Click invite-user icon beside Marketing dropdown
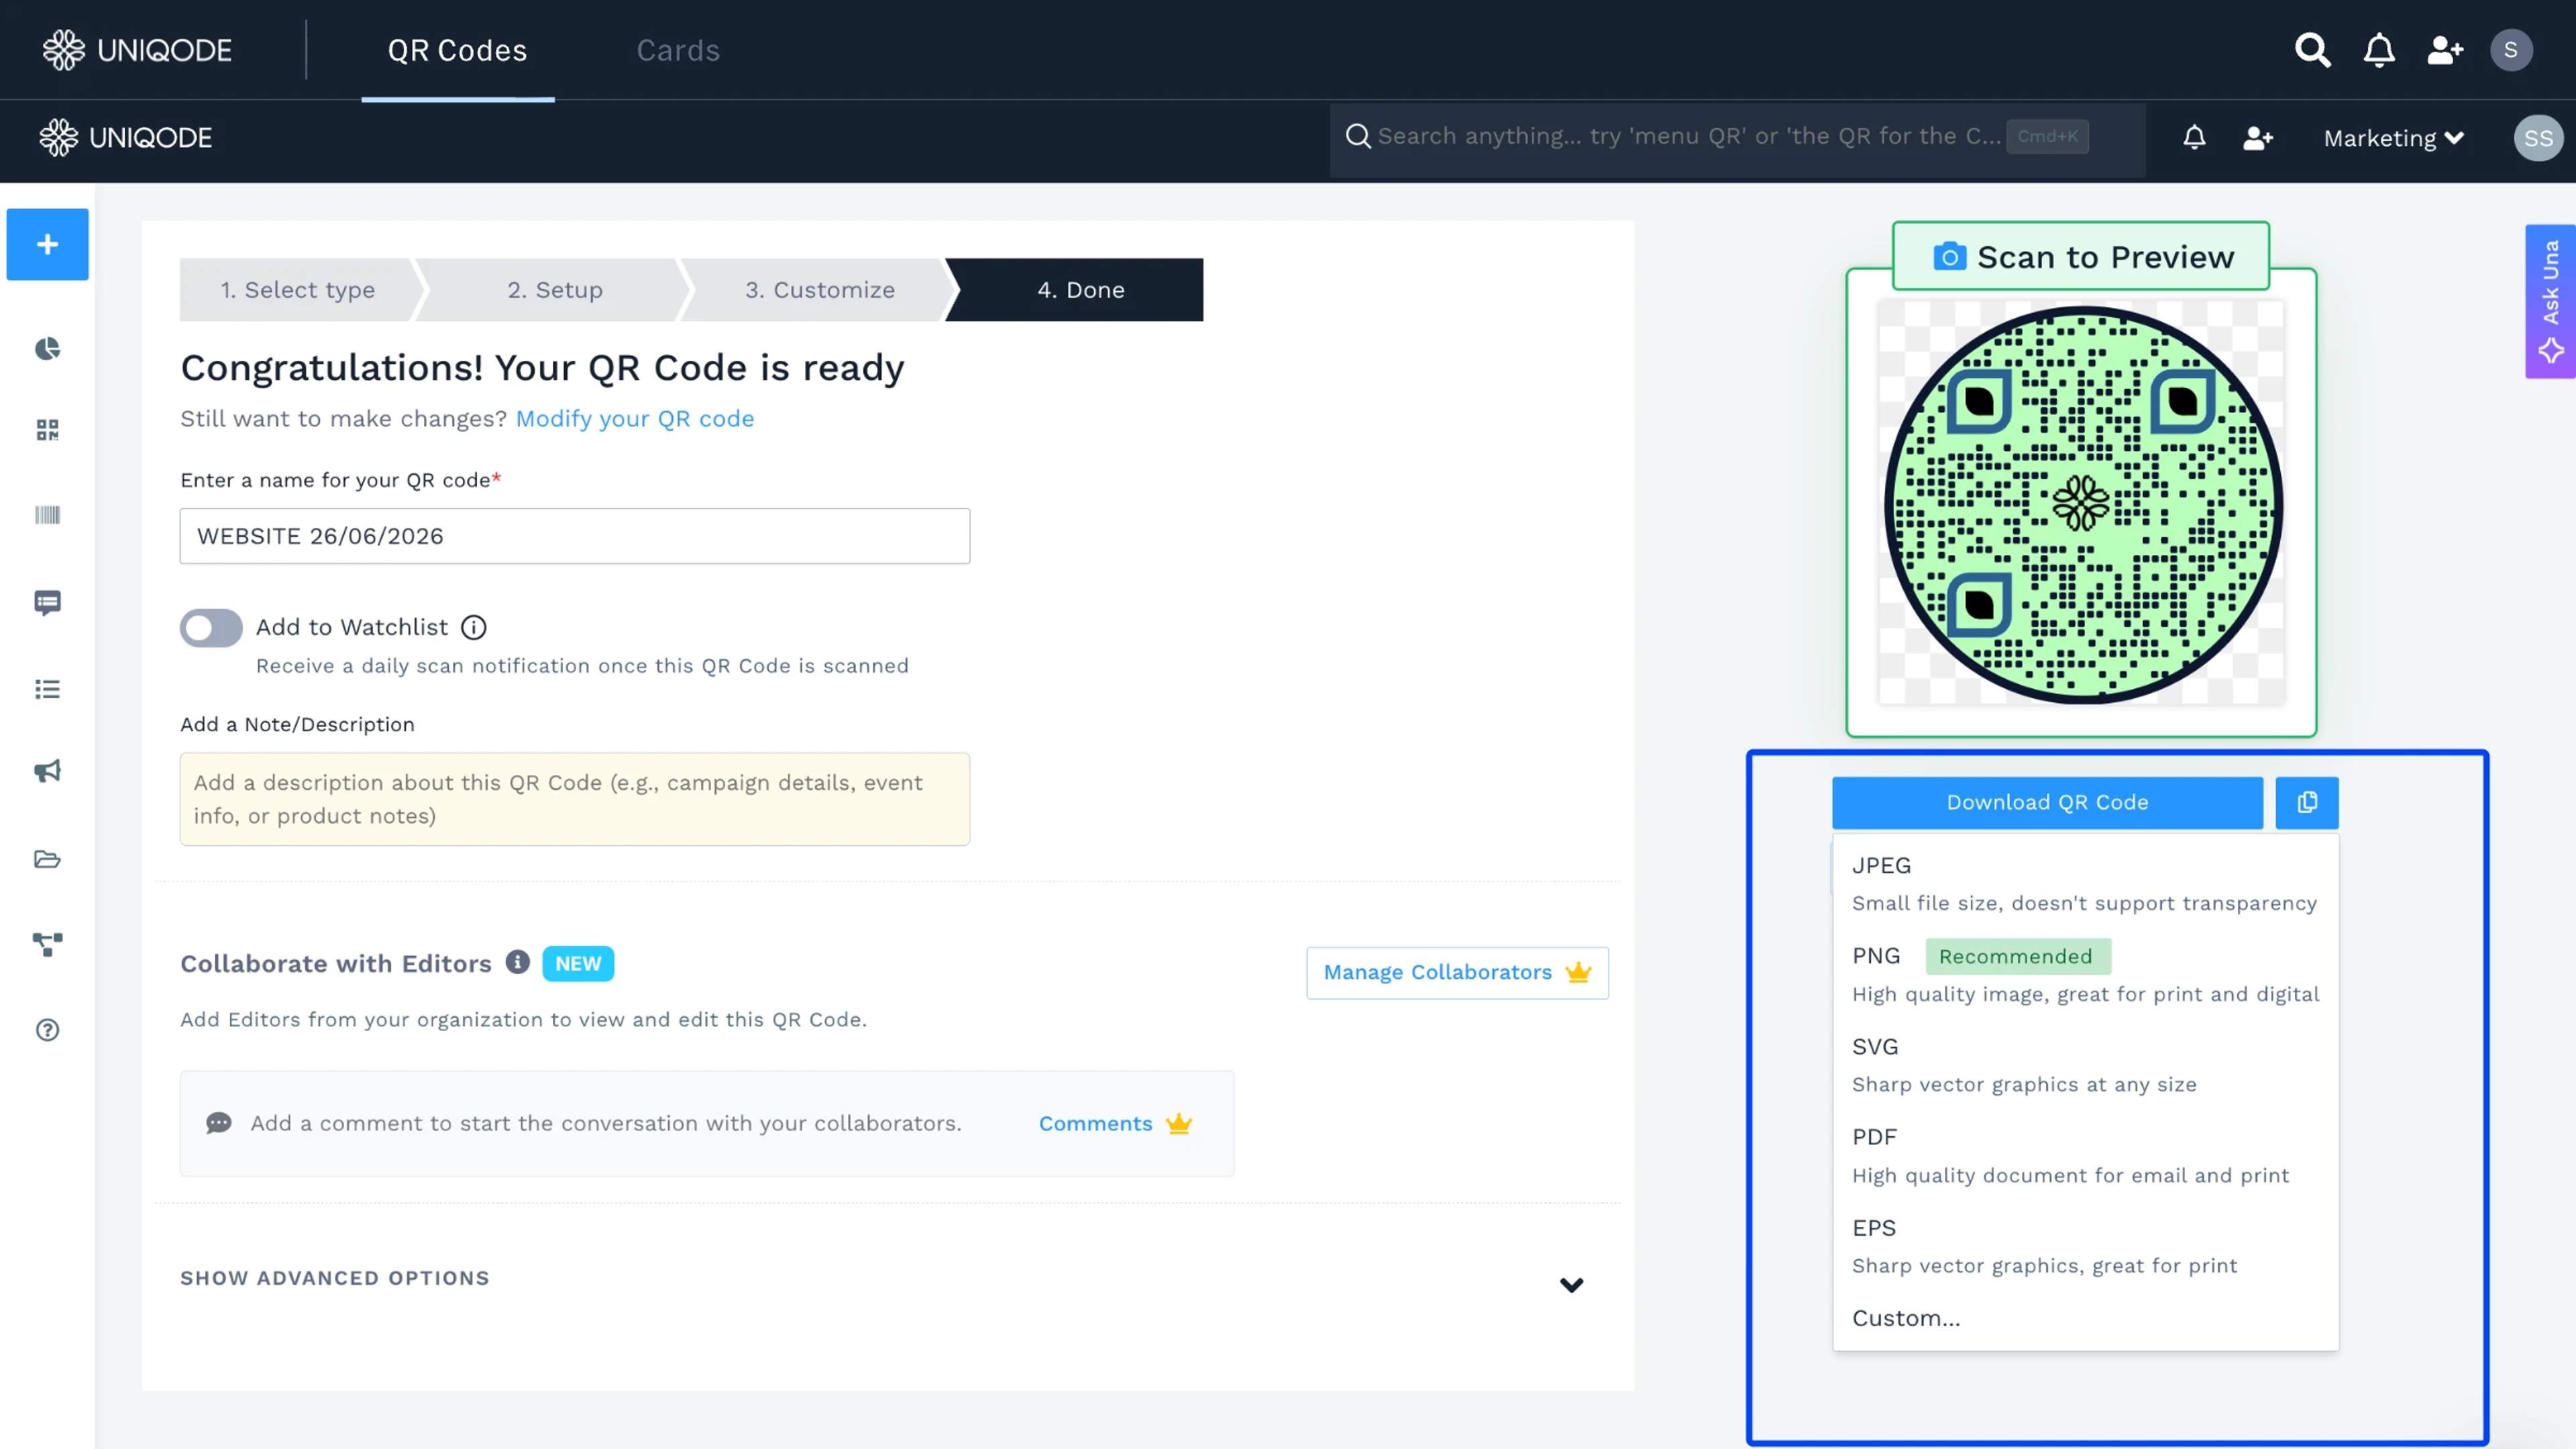2576x1449 pixels. 2258,138
